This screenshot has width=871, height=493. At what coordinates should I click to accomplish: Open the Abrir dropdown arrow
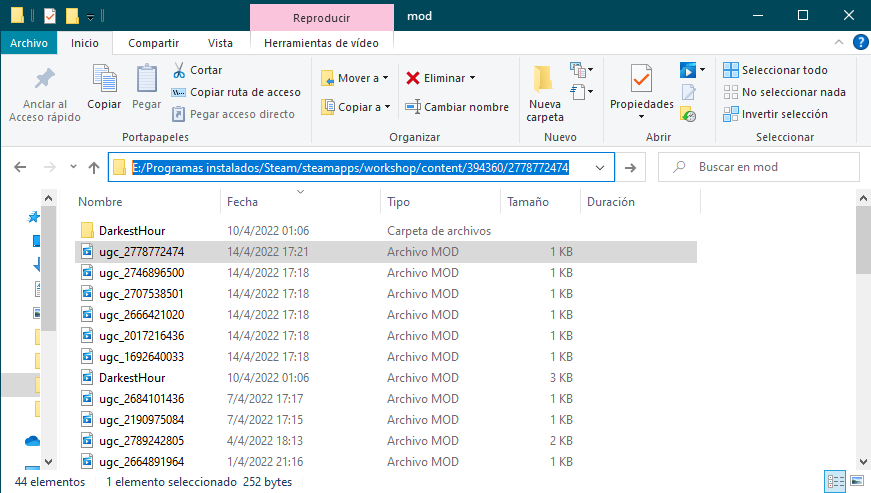pyautogui.click(x=703, y=70)
